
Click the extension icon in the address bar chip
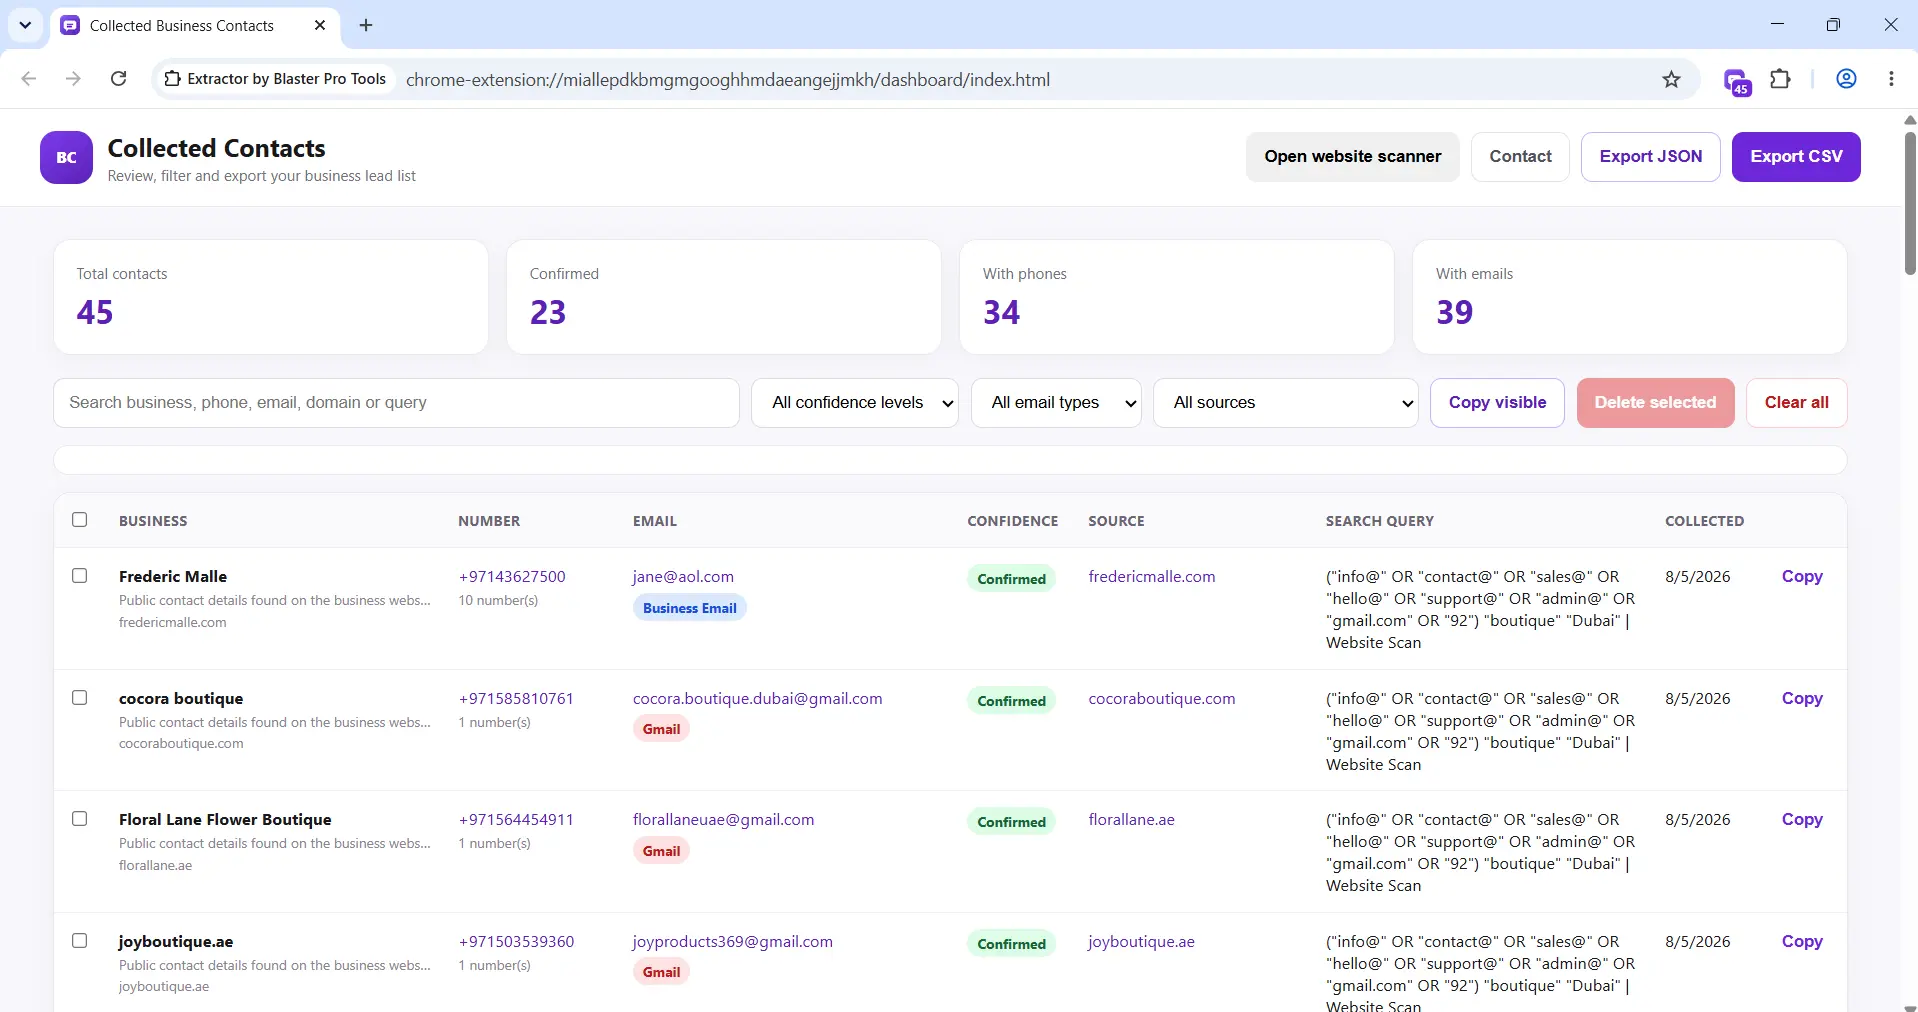click(173, 79)
